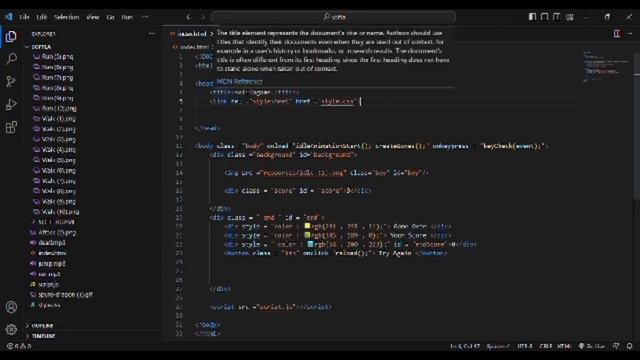Open Walk (10).png in explorer
This screenshot has height=360, width=640.
[x=60, y=212]
